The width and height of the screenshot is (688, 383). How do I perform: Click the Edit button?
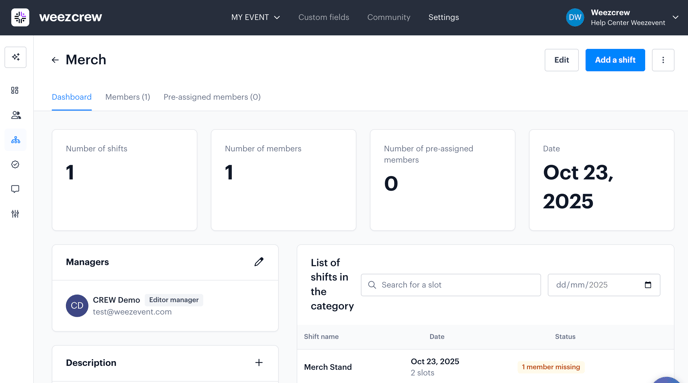562,60
